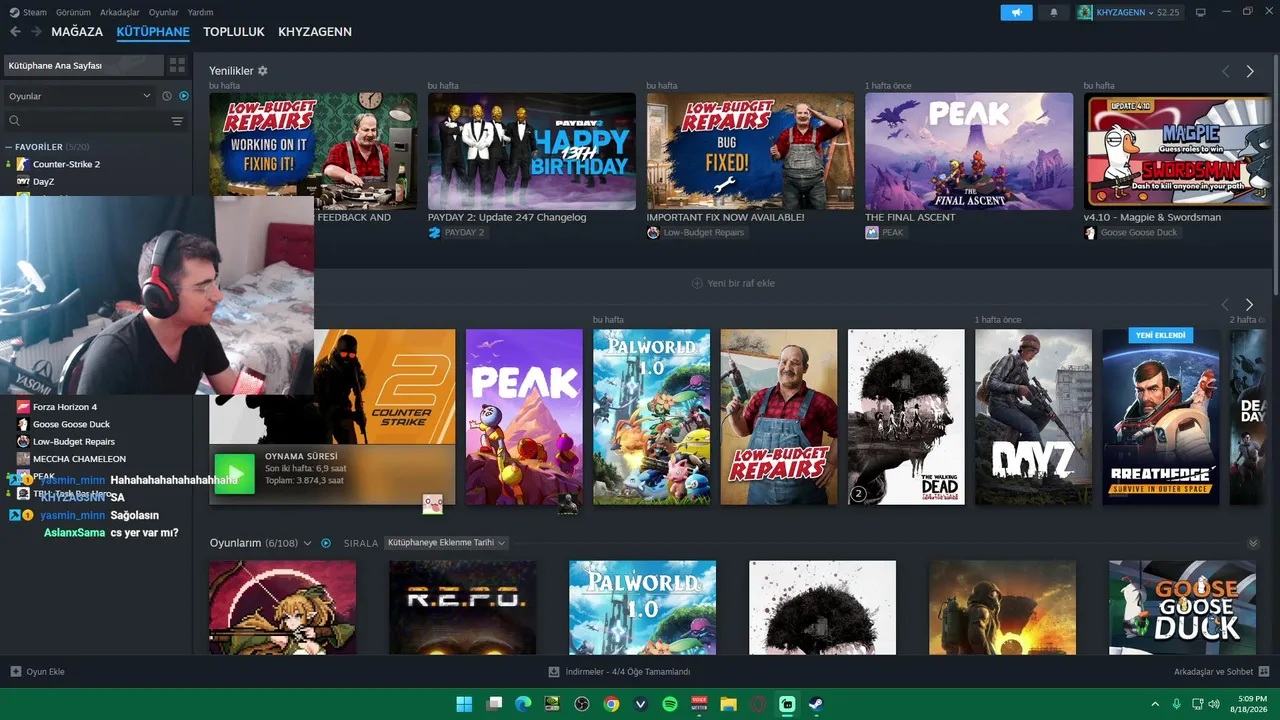
Task: Sort library by recent activity clock icon
Action: tap(167, 96)
